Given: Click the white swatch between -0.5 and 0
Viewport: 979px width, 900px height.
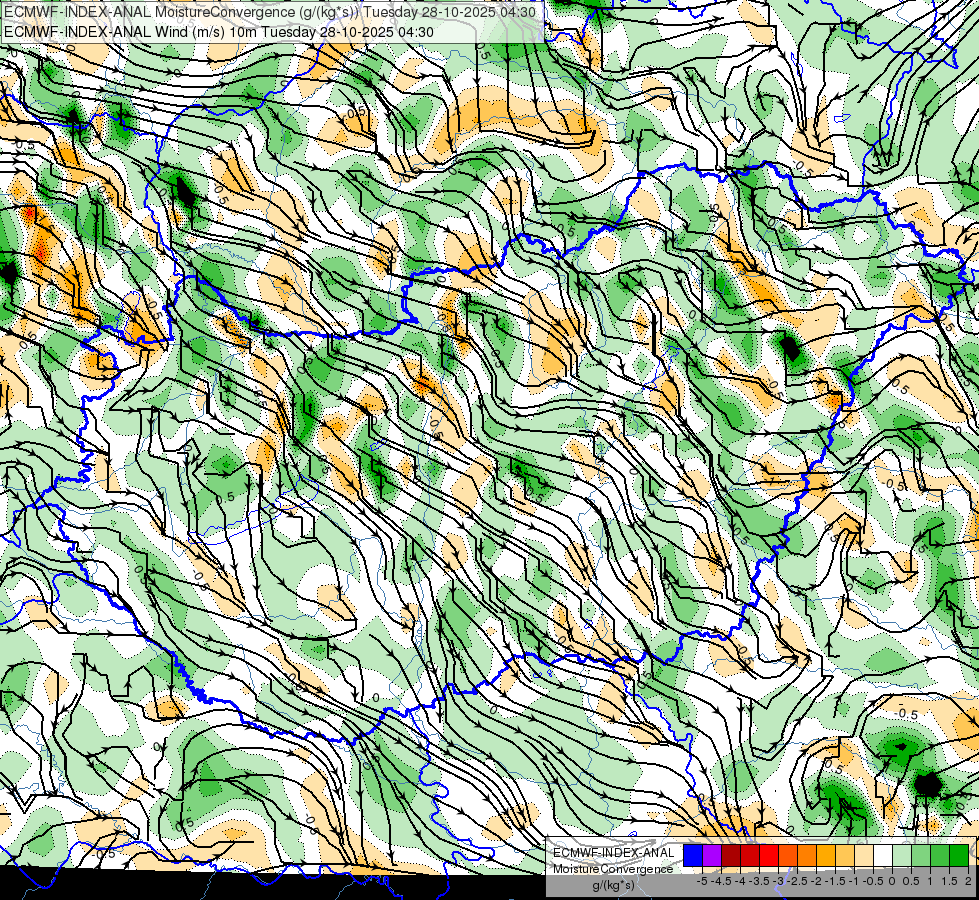Looking at the screenshot, I should point(883,855).
